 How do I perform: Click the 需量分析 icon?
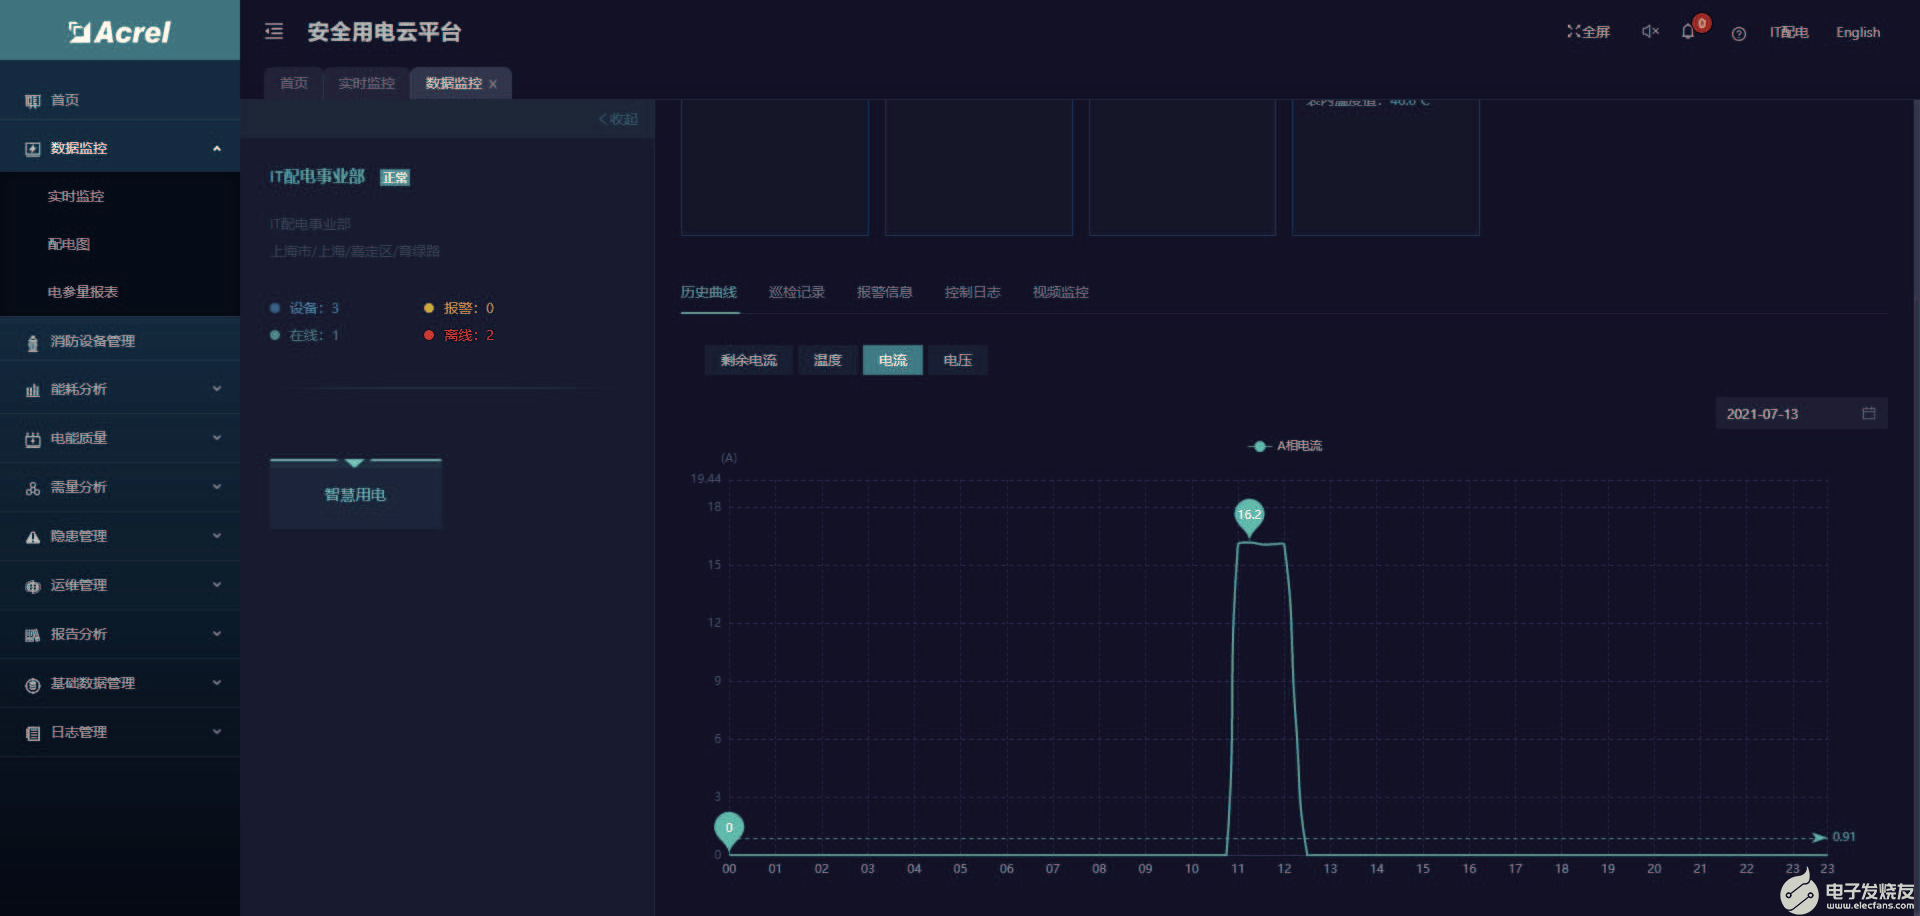point(33,488)
